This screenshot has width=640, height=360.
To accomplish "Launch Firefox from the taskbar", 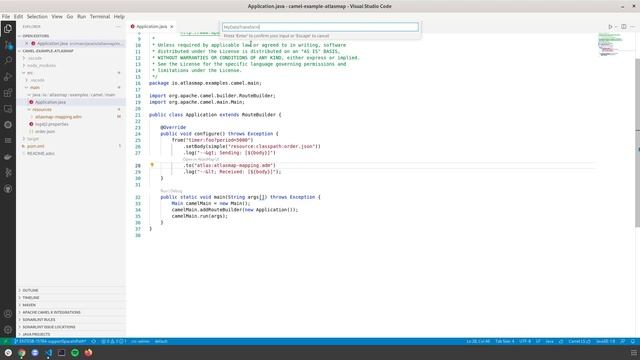I will 88,353.
